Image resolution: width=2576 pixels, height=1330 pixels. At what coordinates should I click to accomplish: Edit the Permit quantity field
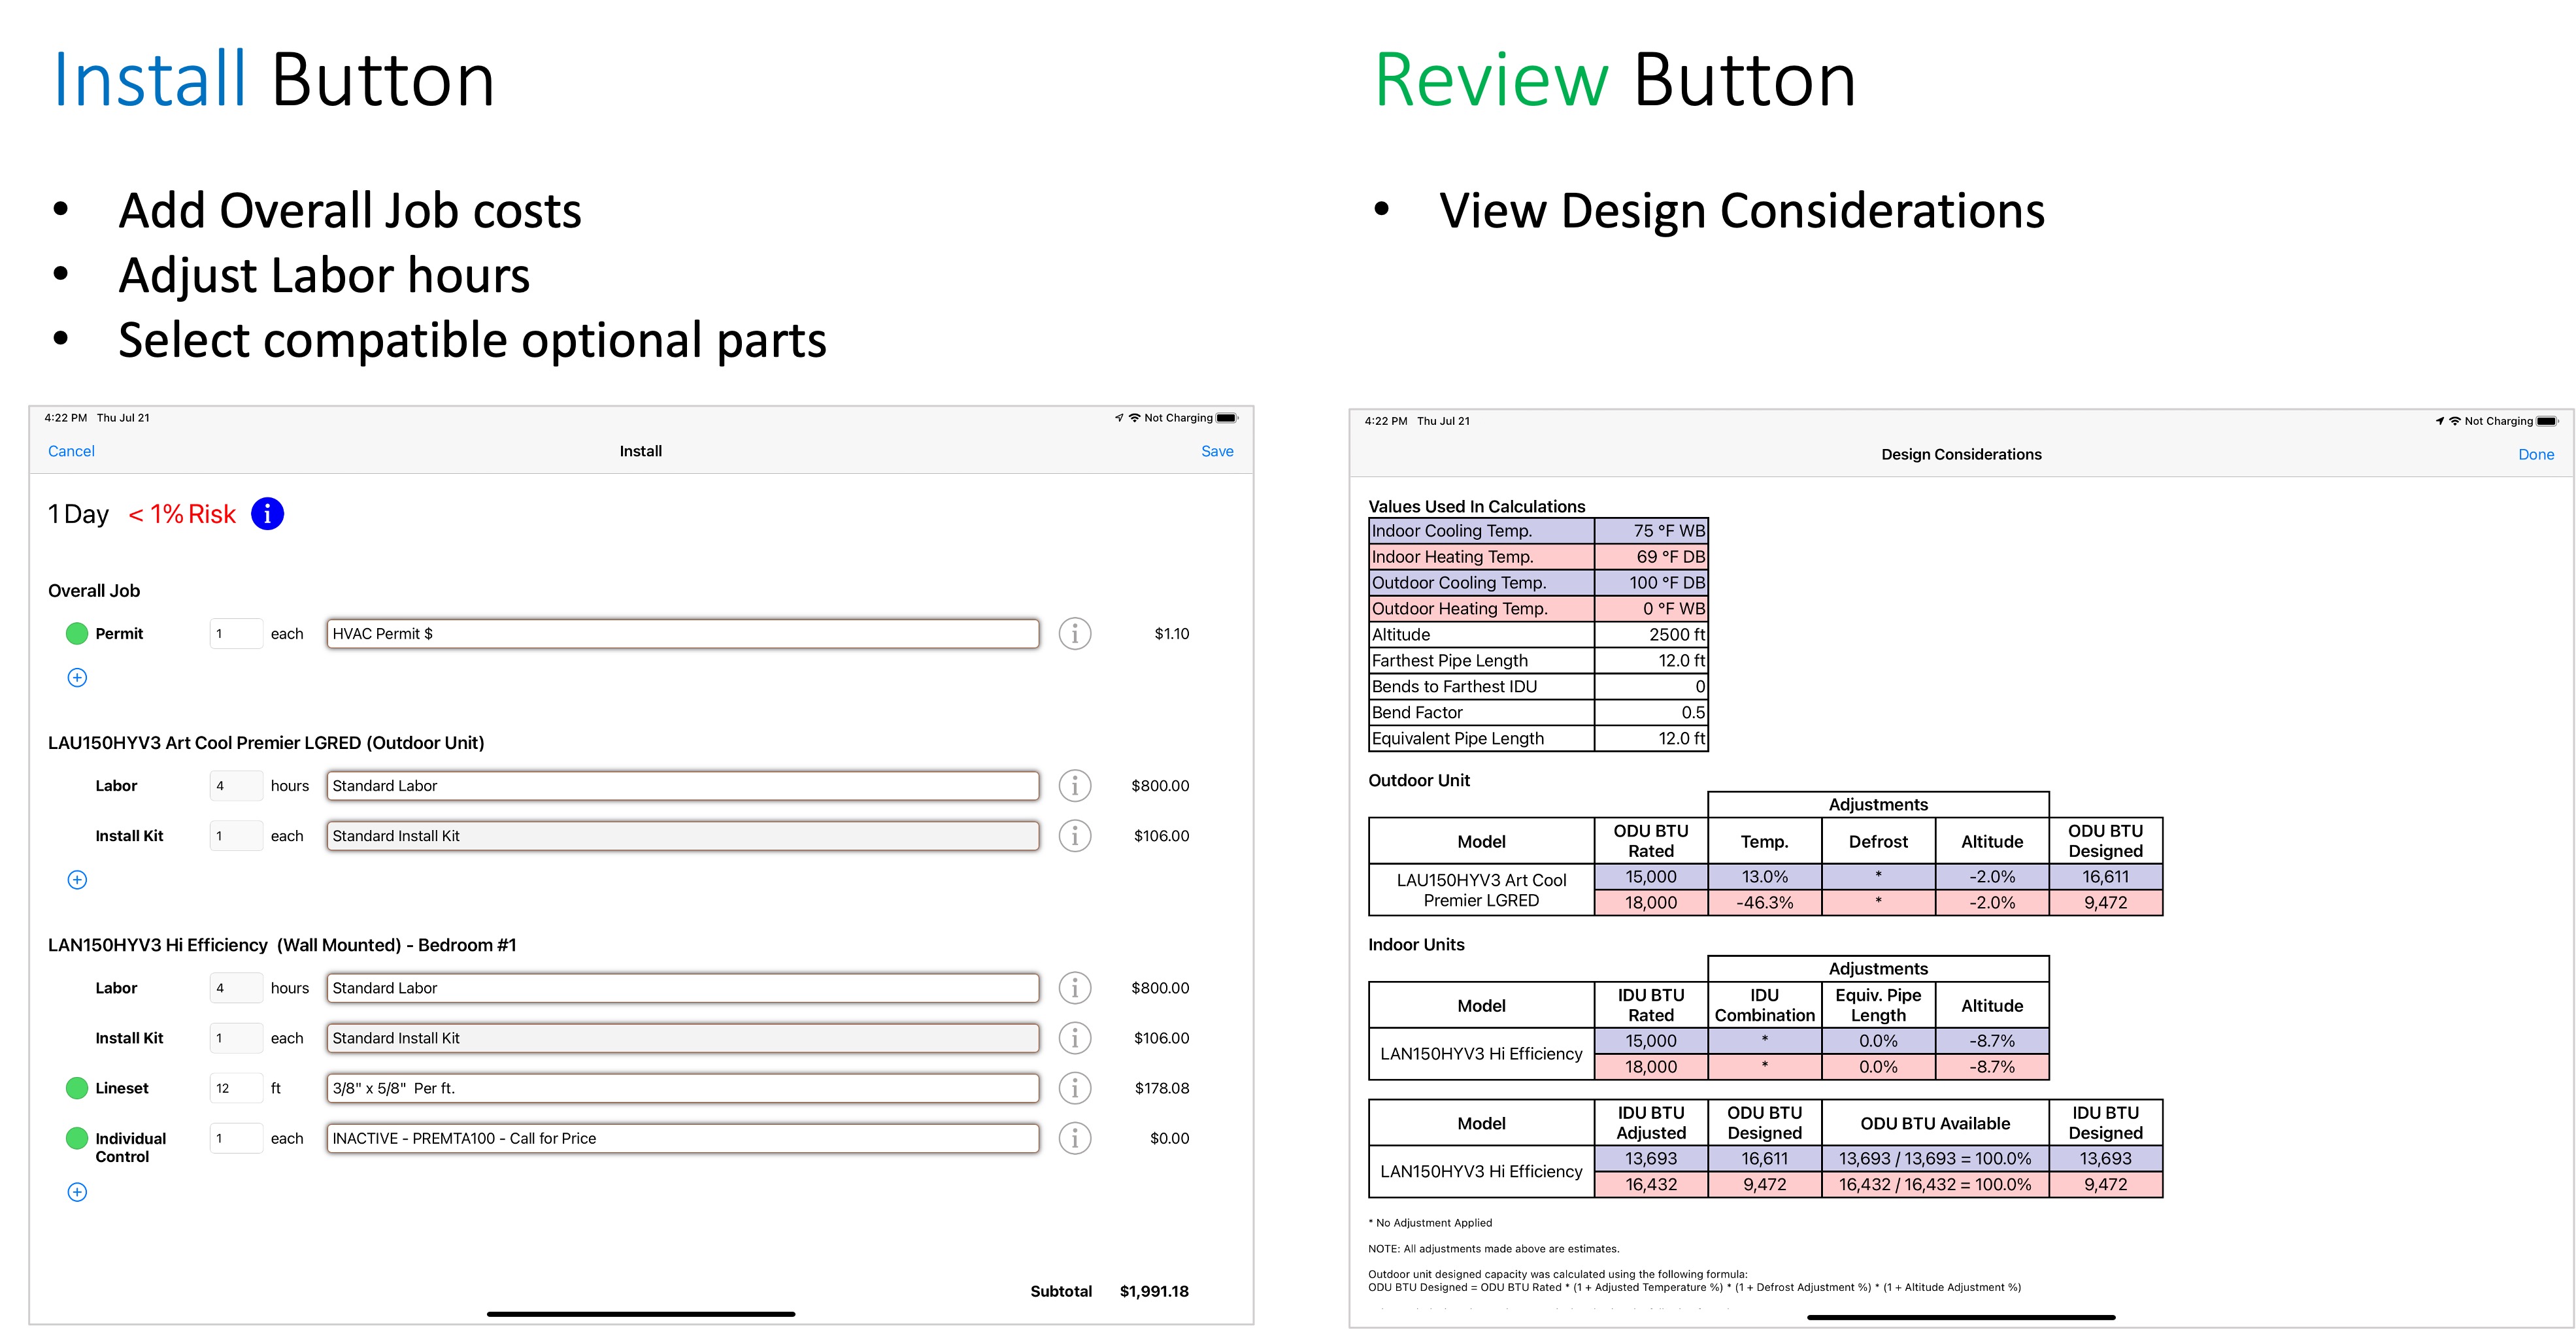tap(236, 634)
